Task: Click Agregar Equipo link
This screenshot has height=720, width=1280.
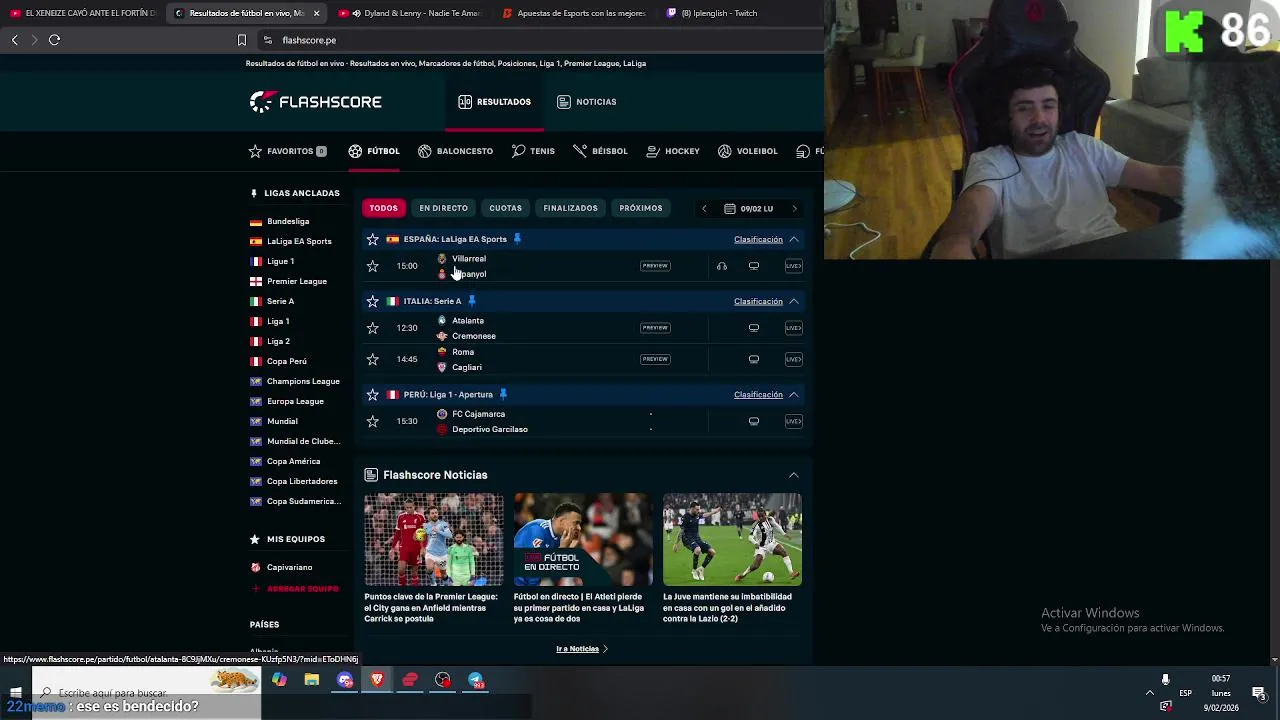Action: click(295, 589)
